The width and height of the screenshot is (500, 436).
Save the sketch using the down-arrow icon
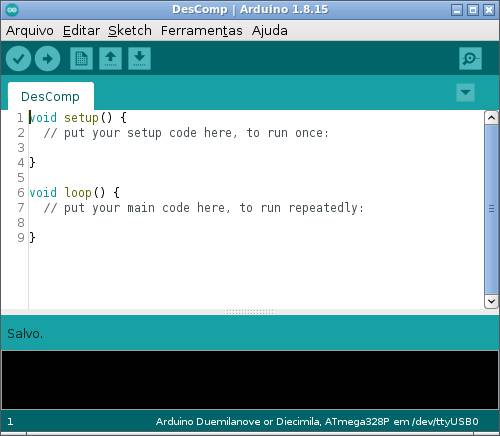[x=139, y=59]
